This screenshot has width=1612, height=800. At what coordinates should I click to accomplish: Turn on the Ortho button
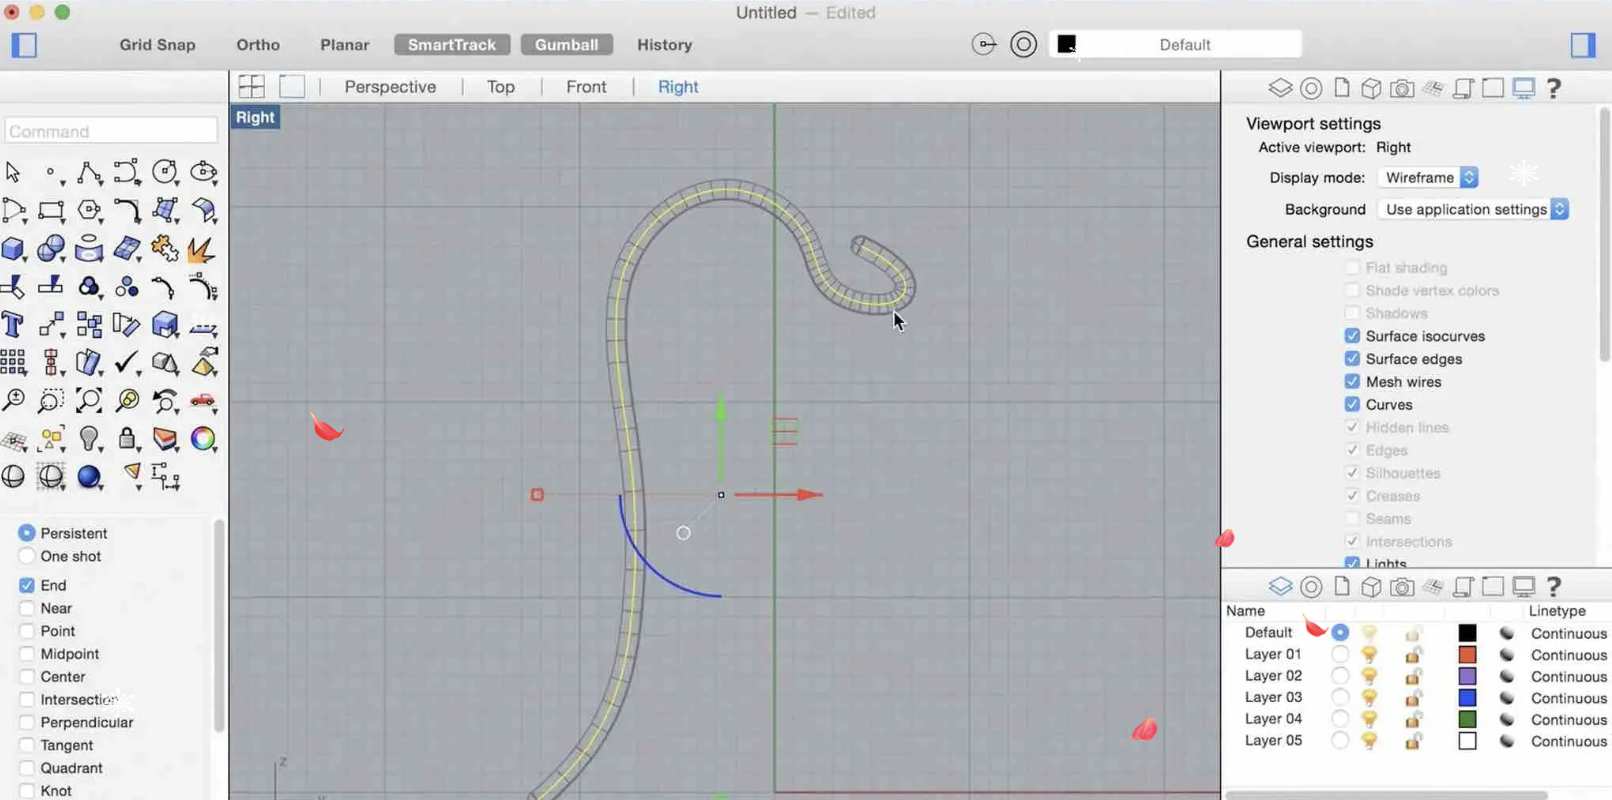coord(258,45)
